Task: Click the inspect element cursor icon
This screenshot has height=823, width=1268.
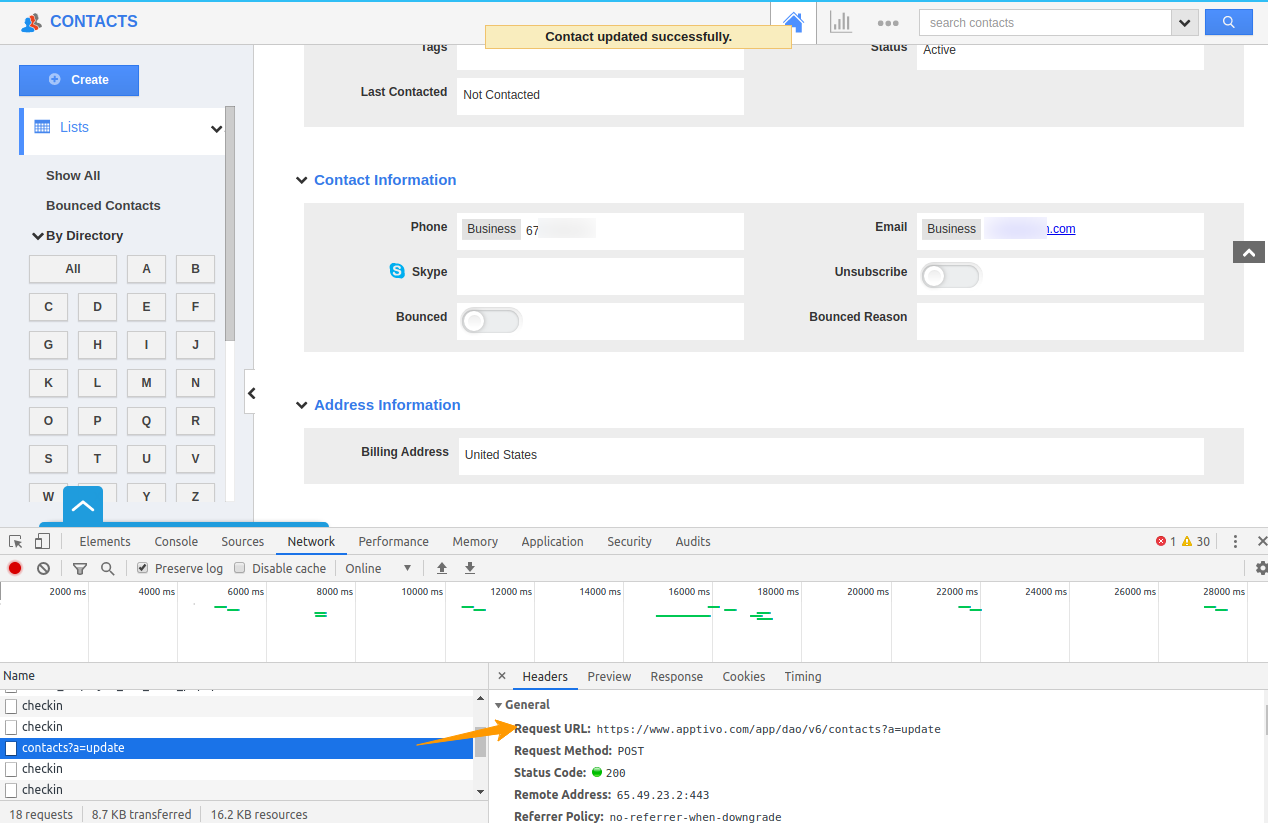Action: coord(16,540)
